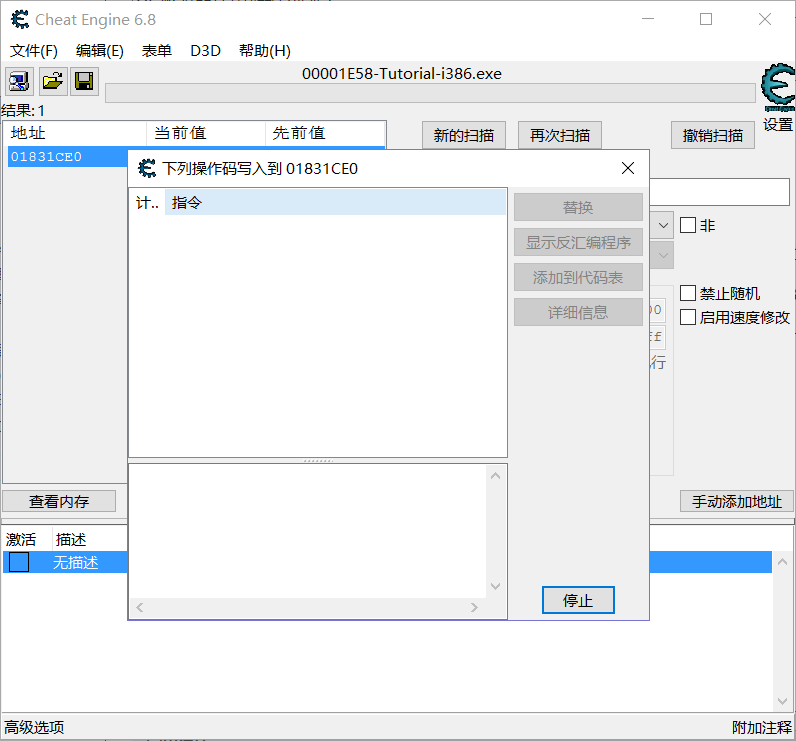
Task: Click the 手动添加地址 button
Action: 737,501
